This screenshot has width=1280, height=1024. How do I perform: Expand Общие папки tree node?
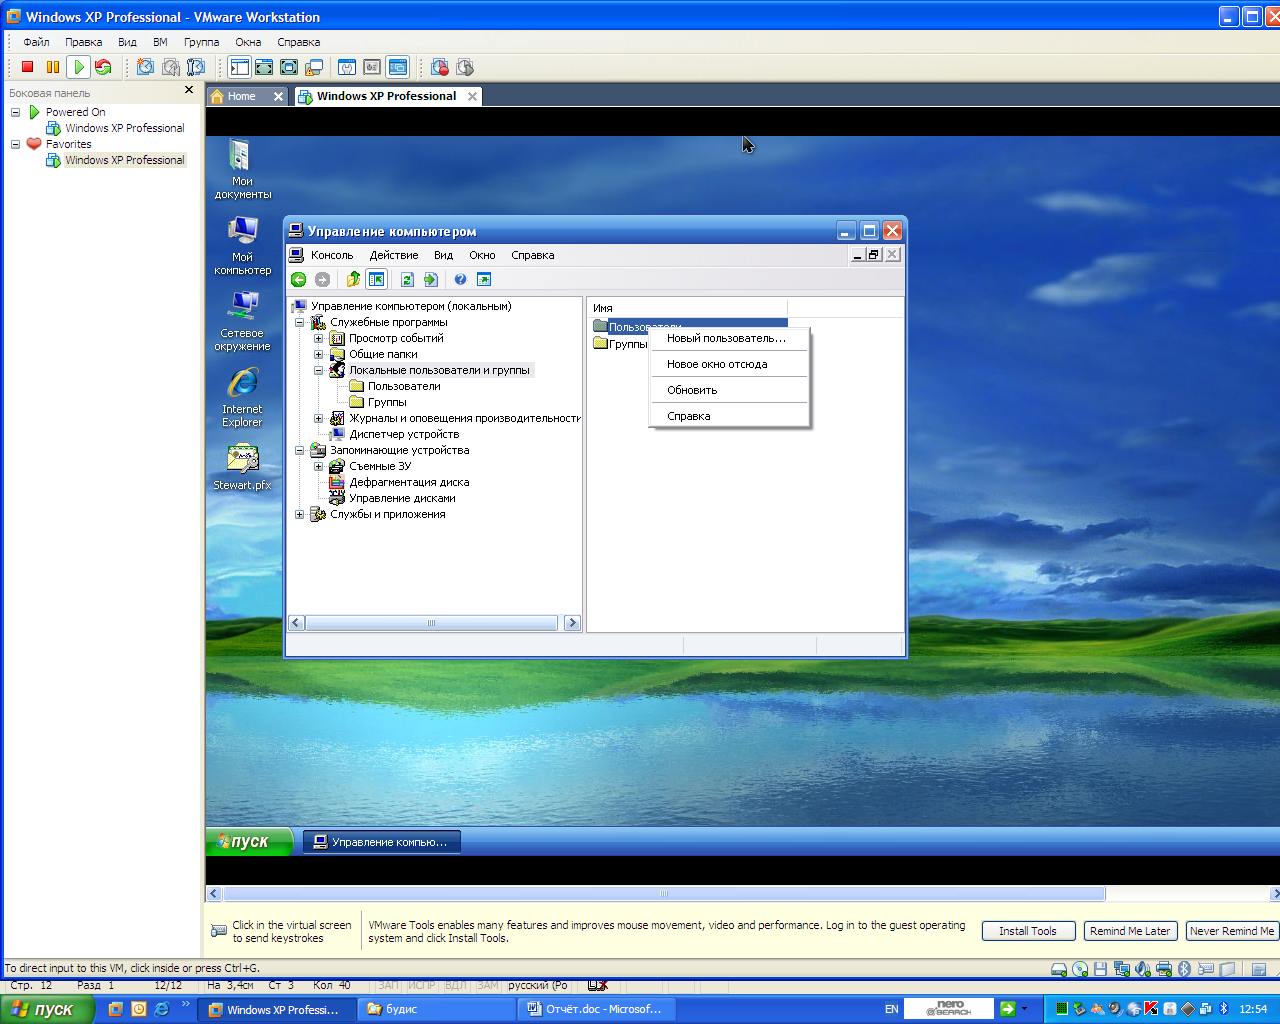pyautogui.click(x=318, y=354)
